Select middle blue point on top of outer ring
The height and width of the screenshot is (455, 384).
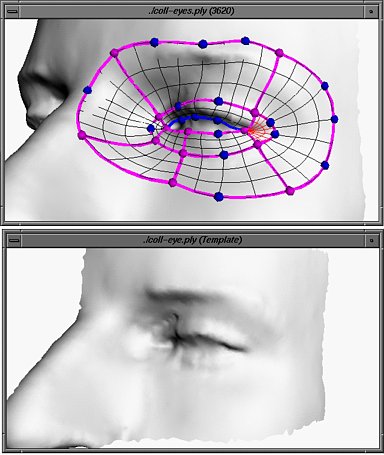click(203, 44)
